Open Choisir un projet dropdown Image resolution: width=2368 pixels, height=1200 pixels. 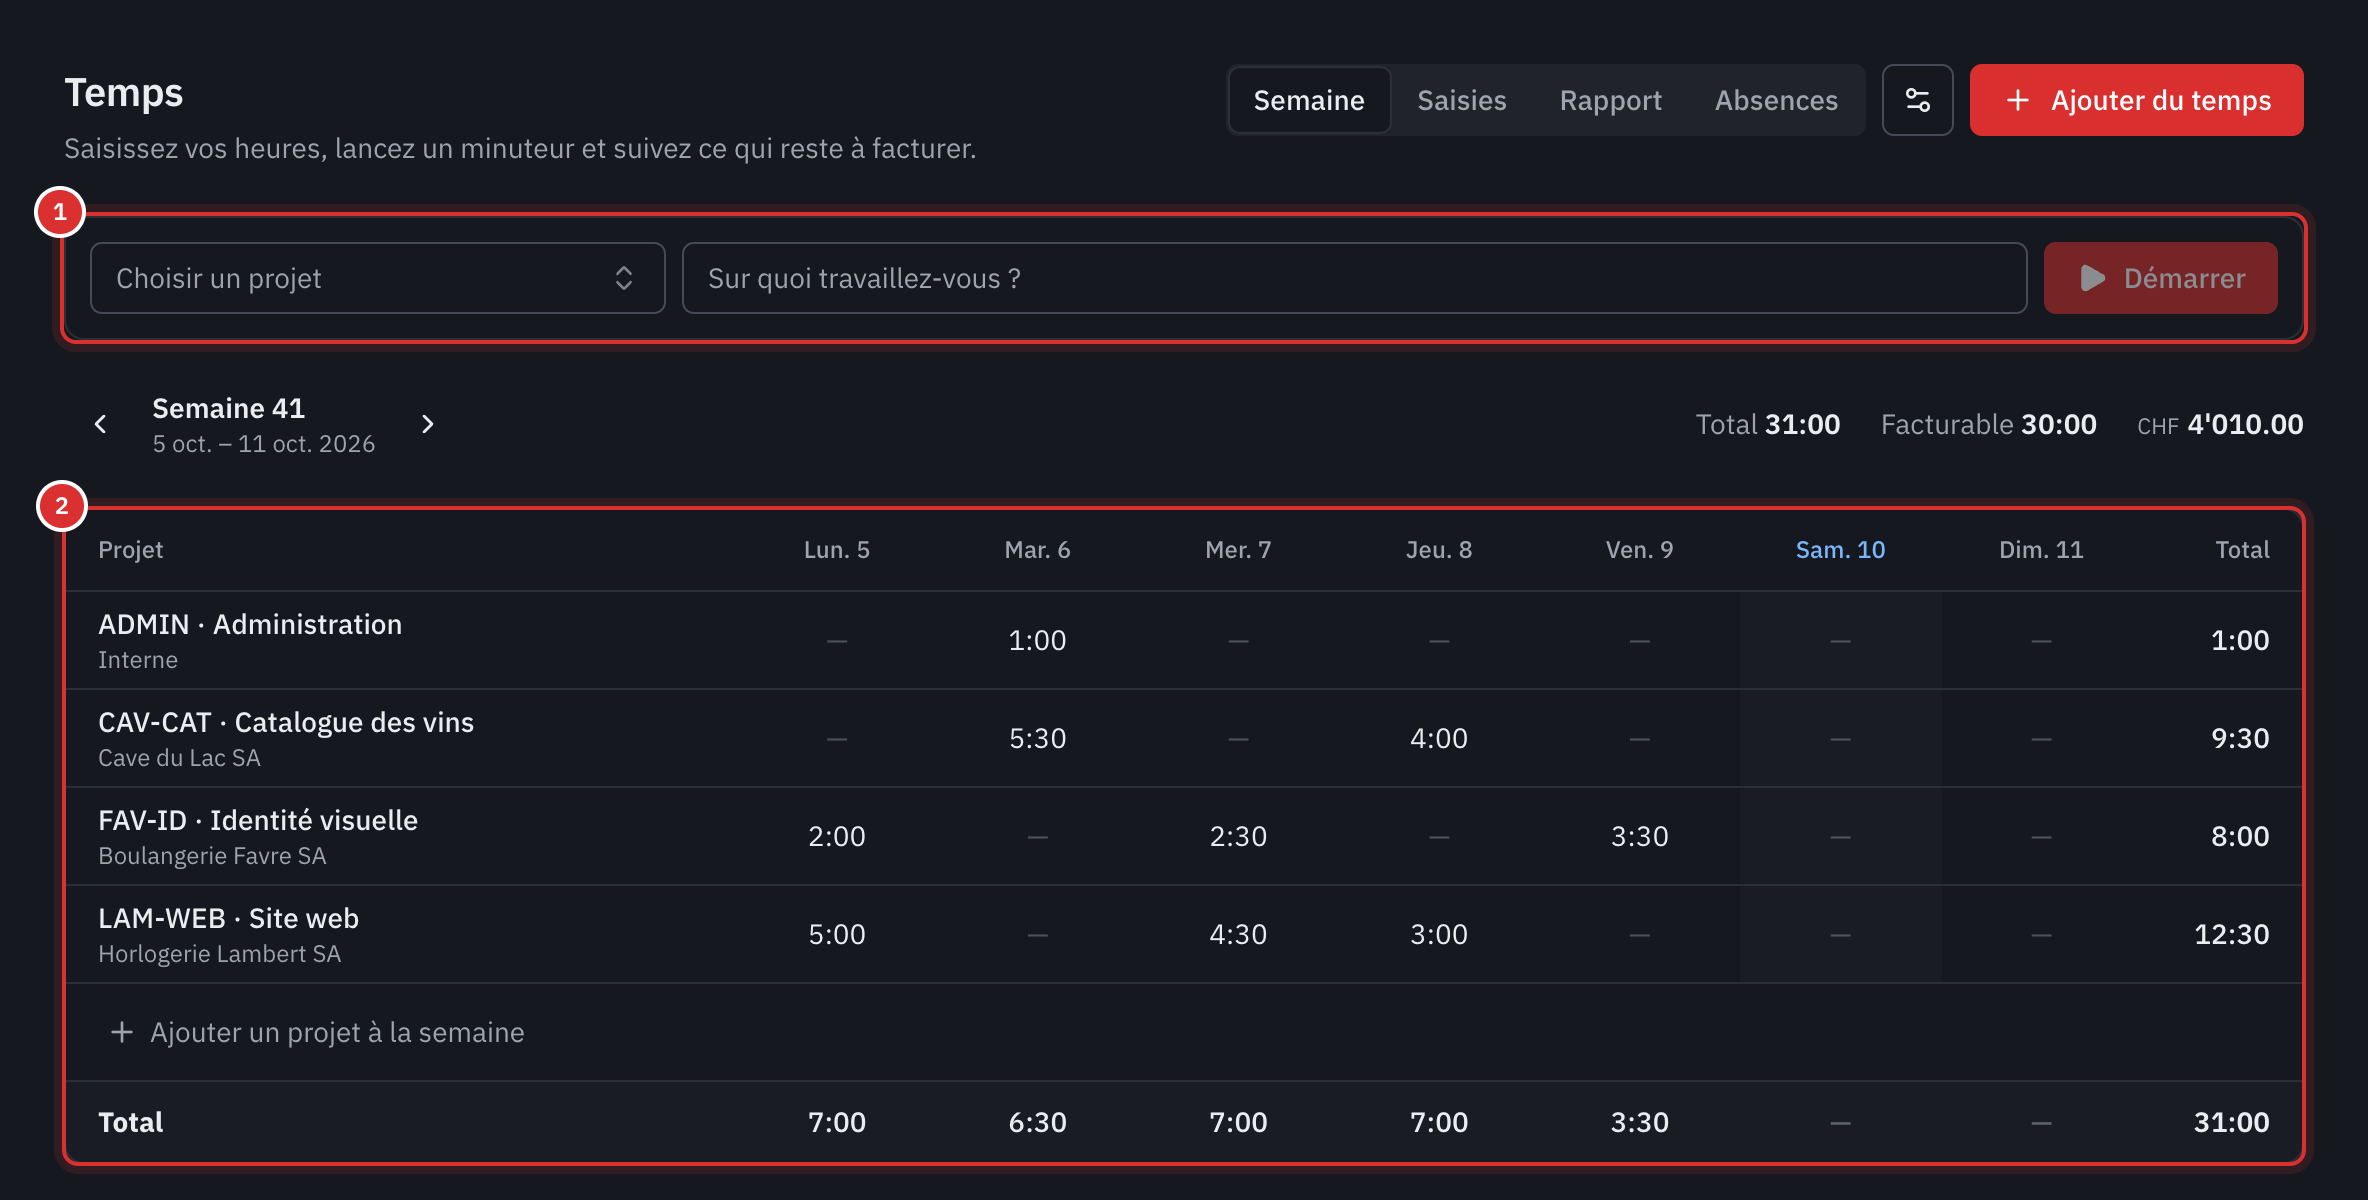click(x=377, y=278)
